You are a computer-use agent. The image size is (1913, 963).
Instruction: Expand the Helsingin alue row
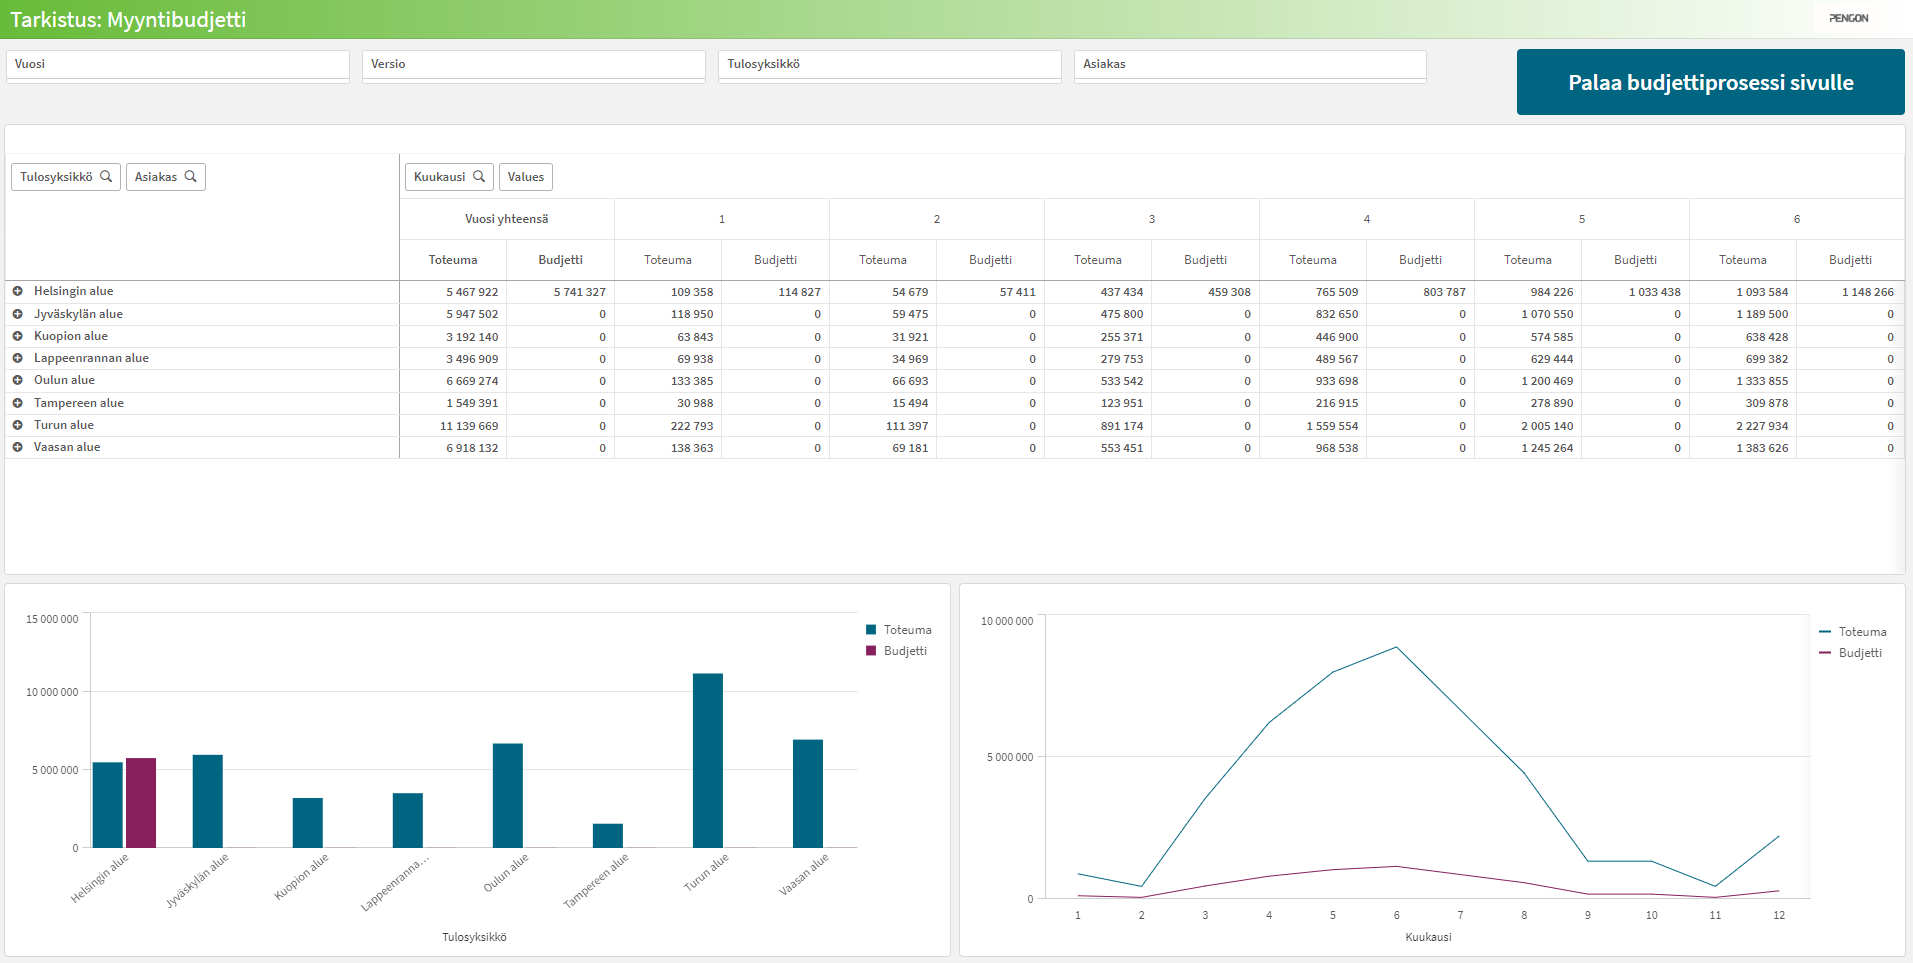point(18,291)
